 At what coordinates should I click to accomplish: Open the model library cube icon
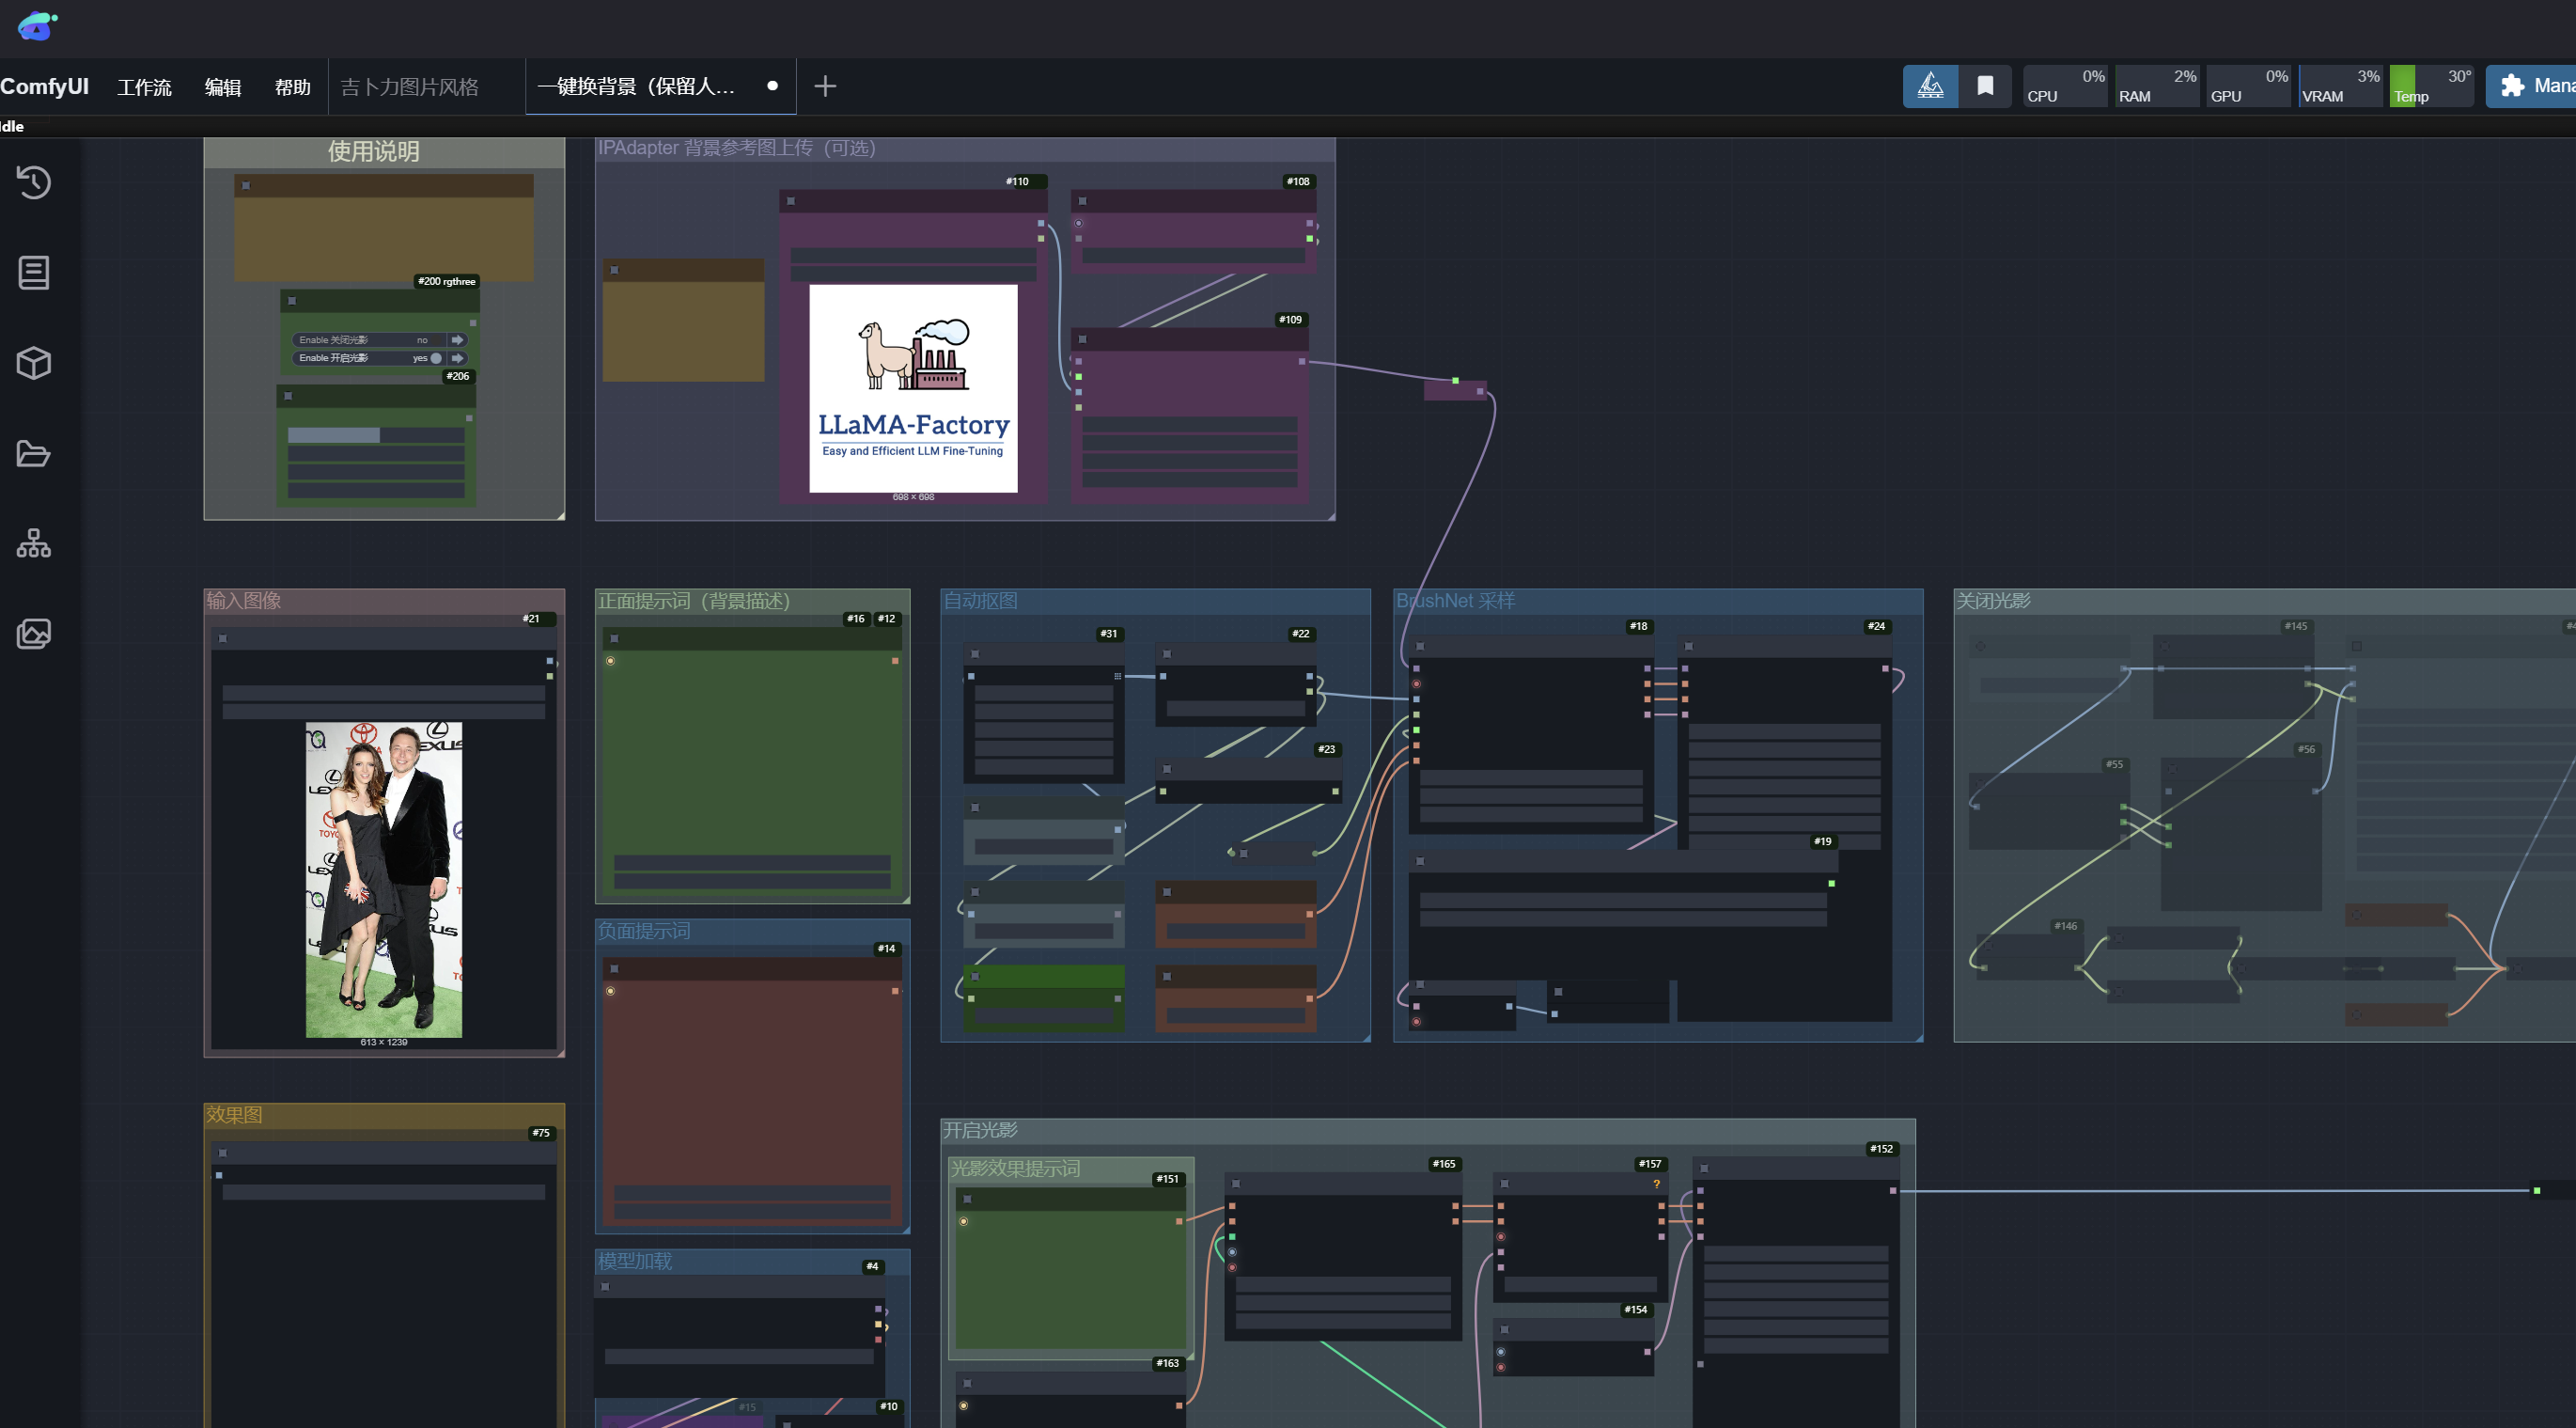click(x=34, y=363)
